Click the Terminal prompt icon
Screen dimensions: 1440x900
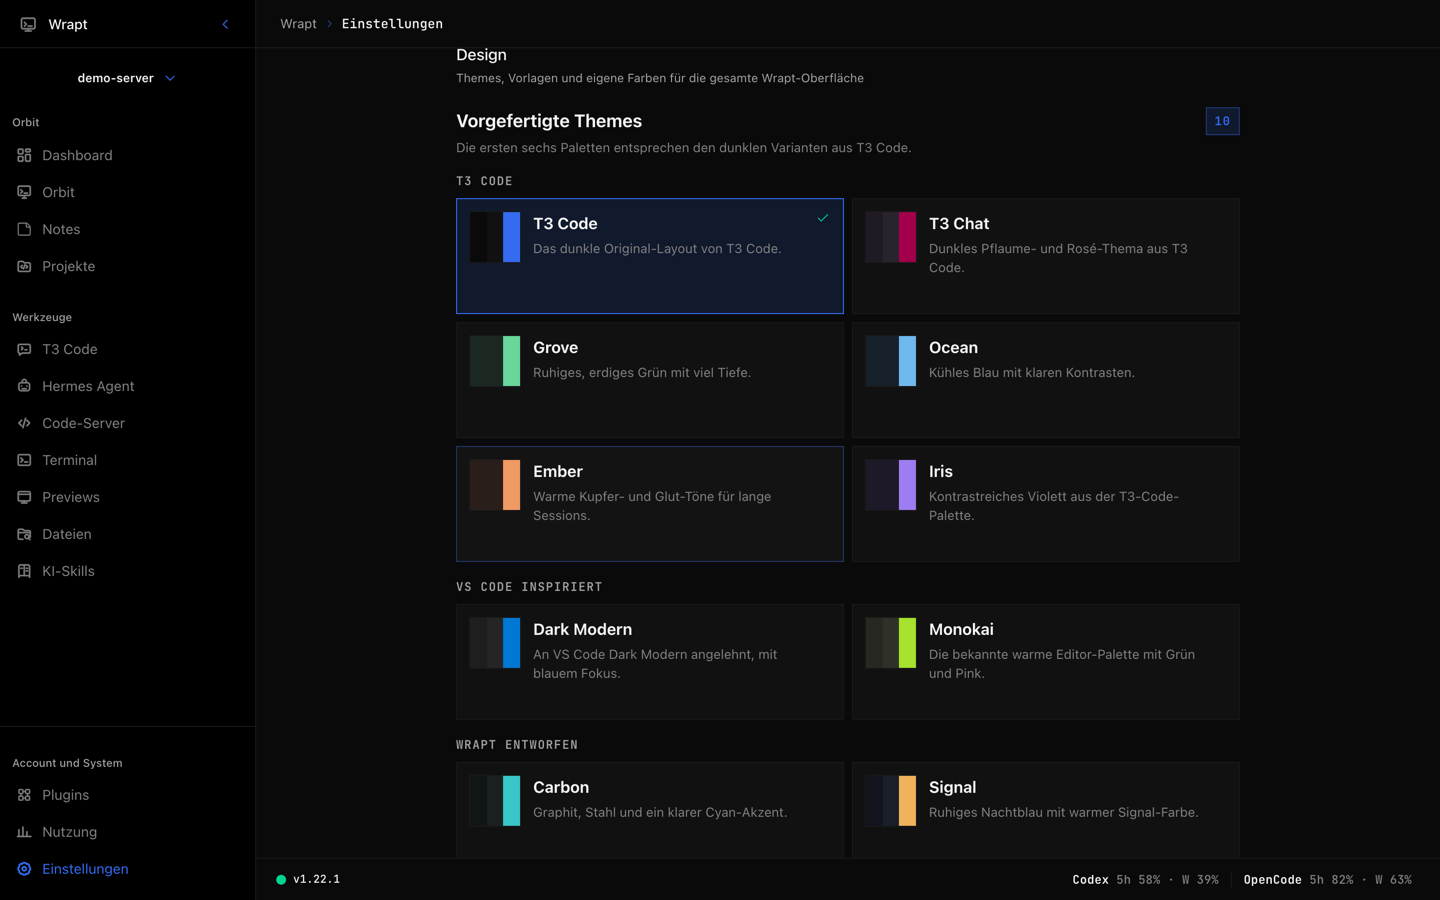coord(24,460)
